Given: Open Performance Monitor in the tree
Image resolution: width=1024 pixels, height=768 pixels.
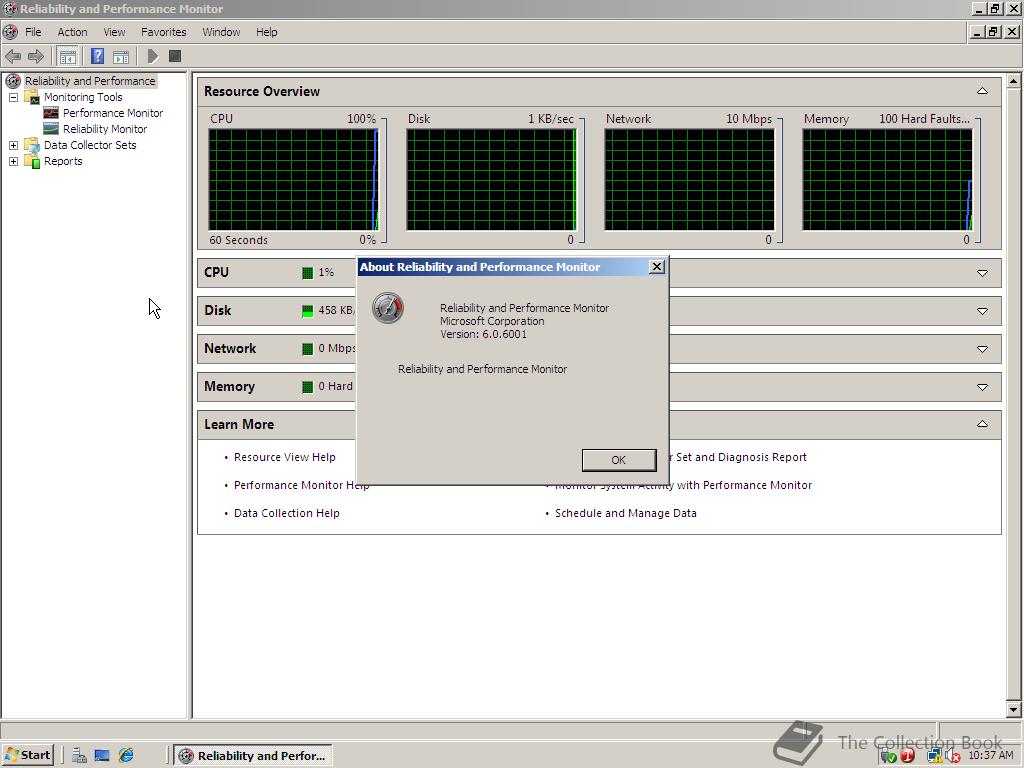Looking at the screenshot, I should pyautogui.click(x=113, y=113).
